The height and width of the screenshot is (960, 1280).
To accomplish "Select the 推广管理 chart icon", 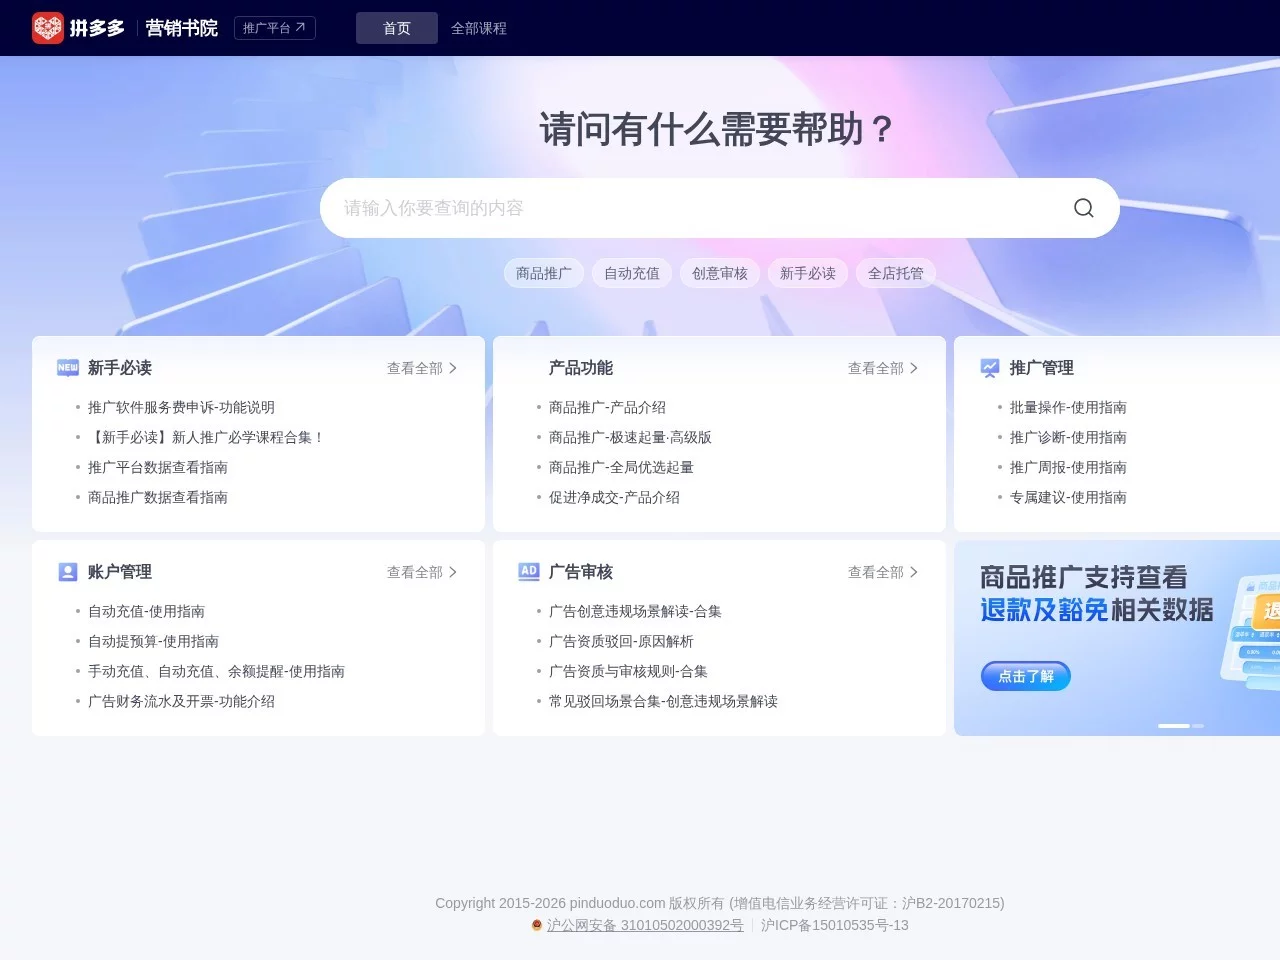I will (989, 367).
